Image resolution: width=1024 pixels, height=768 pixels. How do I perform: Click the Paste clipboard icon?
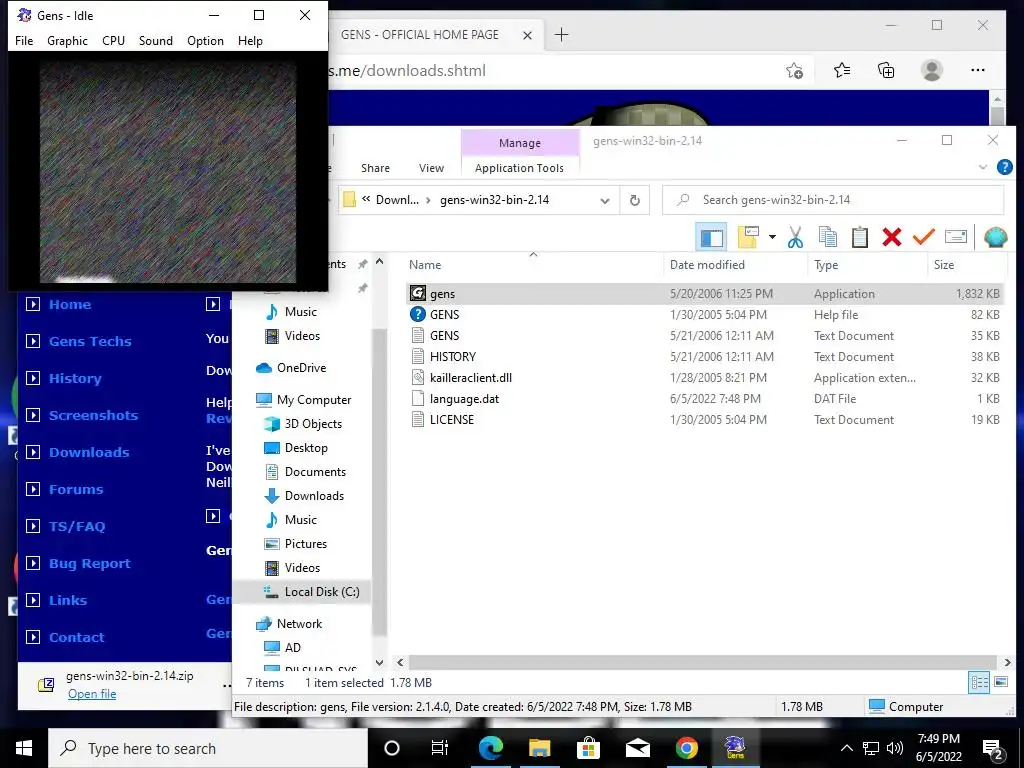[859, 237]
